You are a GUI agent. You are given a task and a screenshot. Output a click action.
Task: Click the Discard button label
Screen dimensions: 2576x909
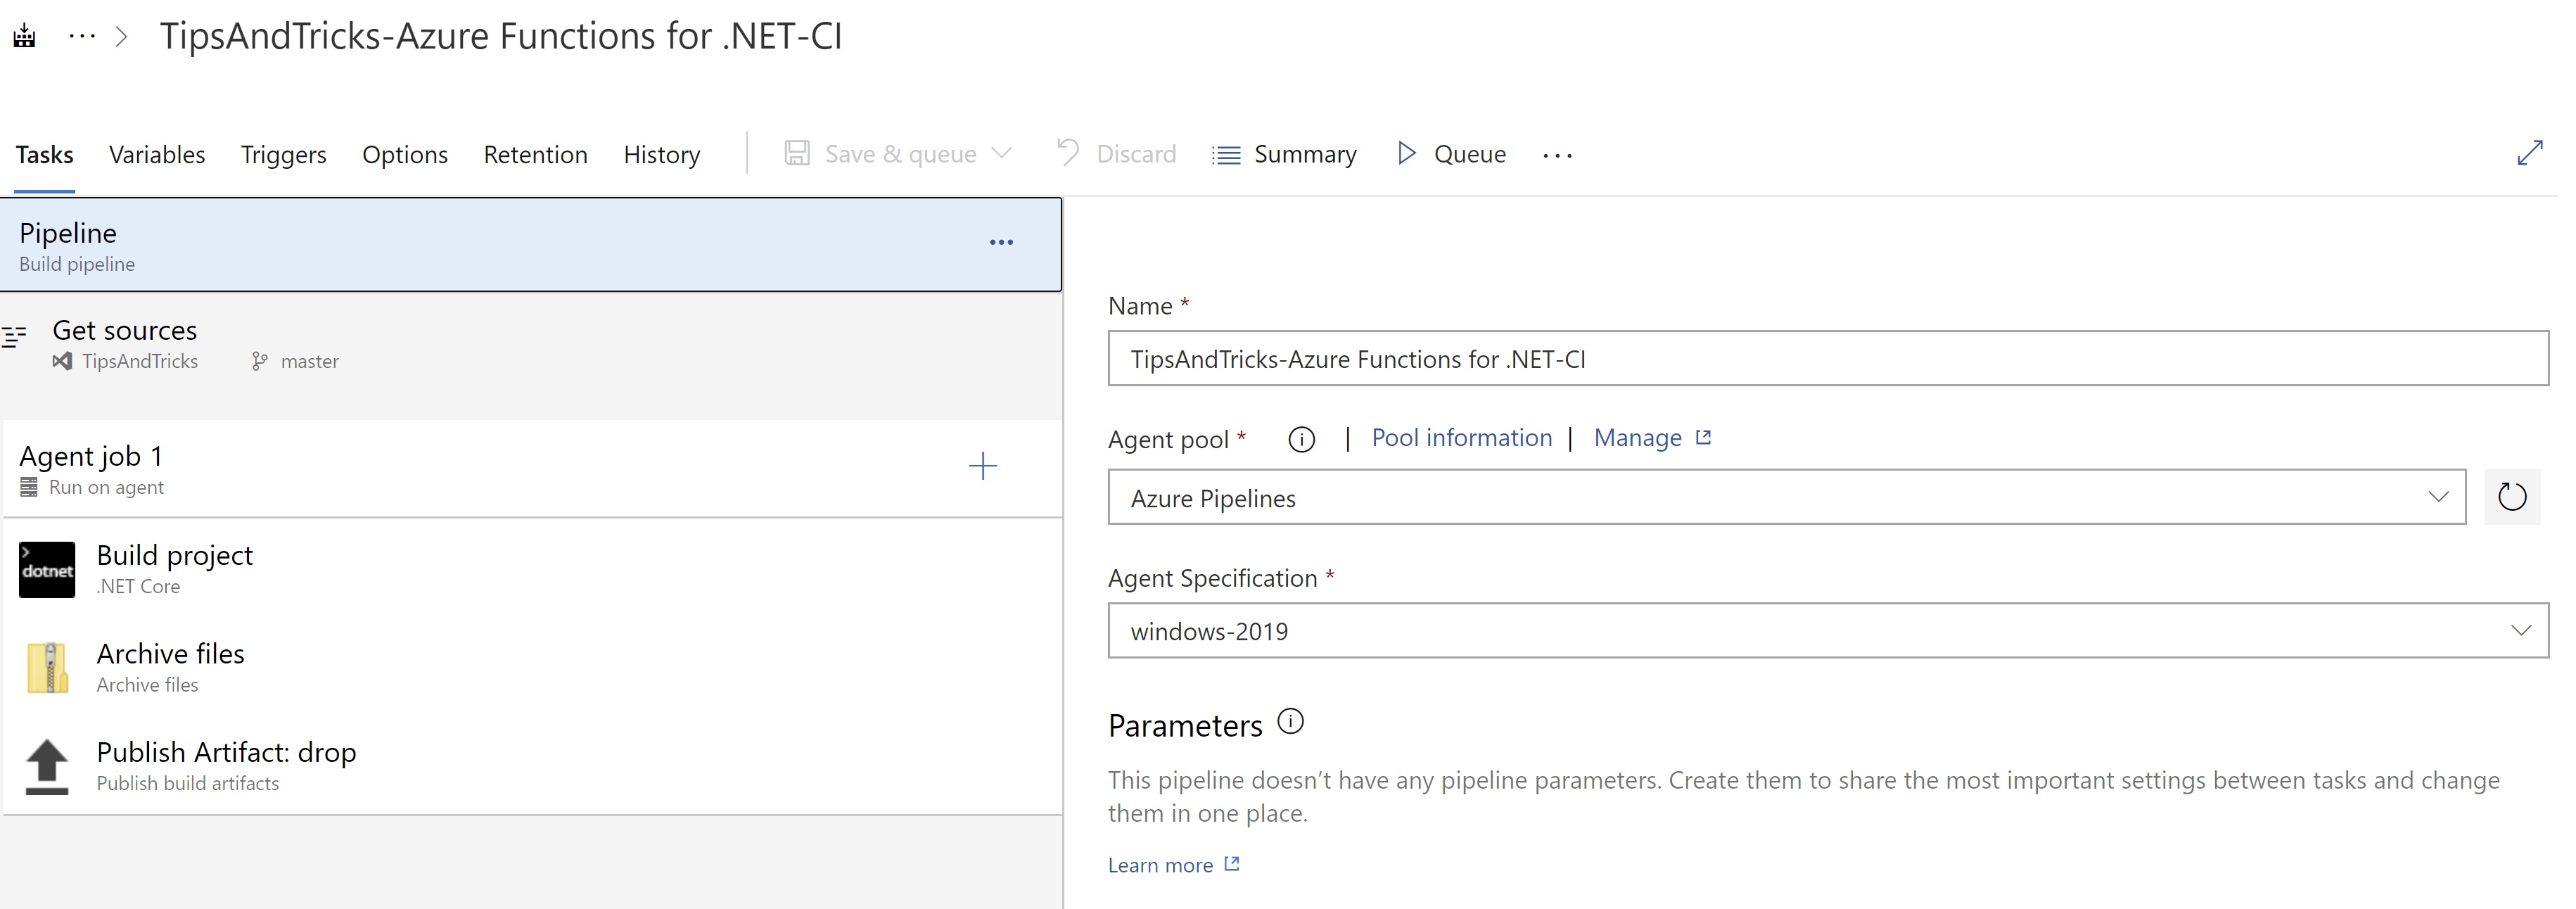(x=1136, y=154)
